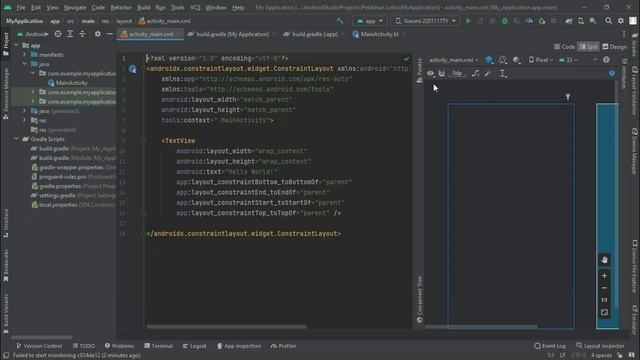Collapse the Gradle Scripts node

(x=16, y=139)
